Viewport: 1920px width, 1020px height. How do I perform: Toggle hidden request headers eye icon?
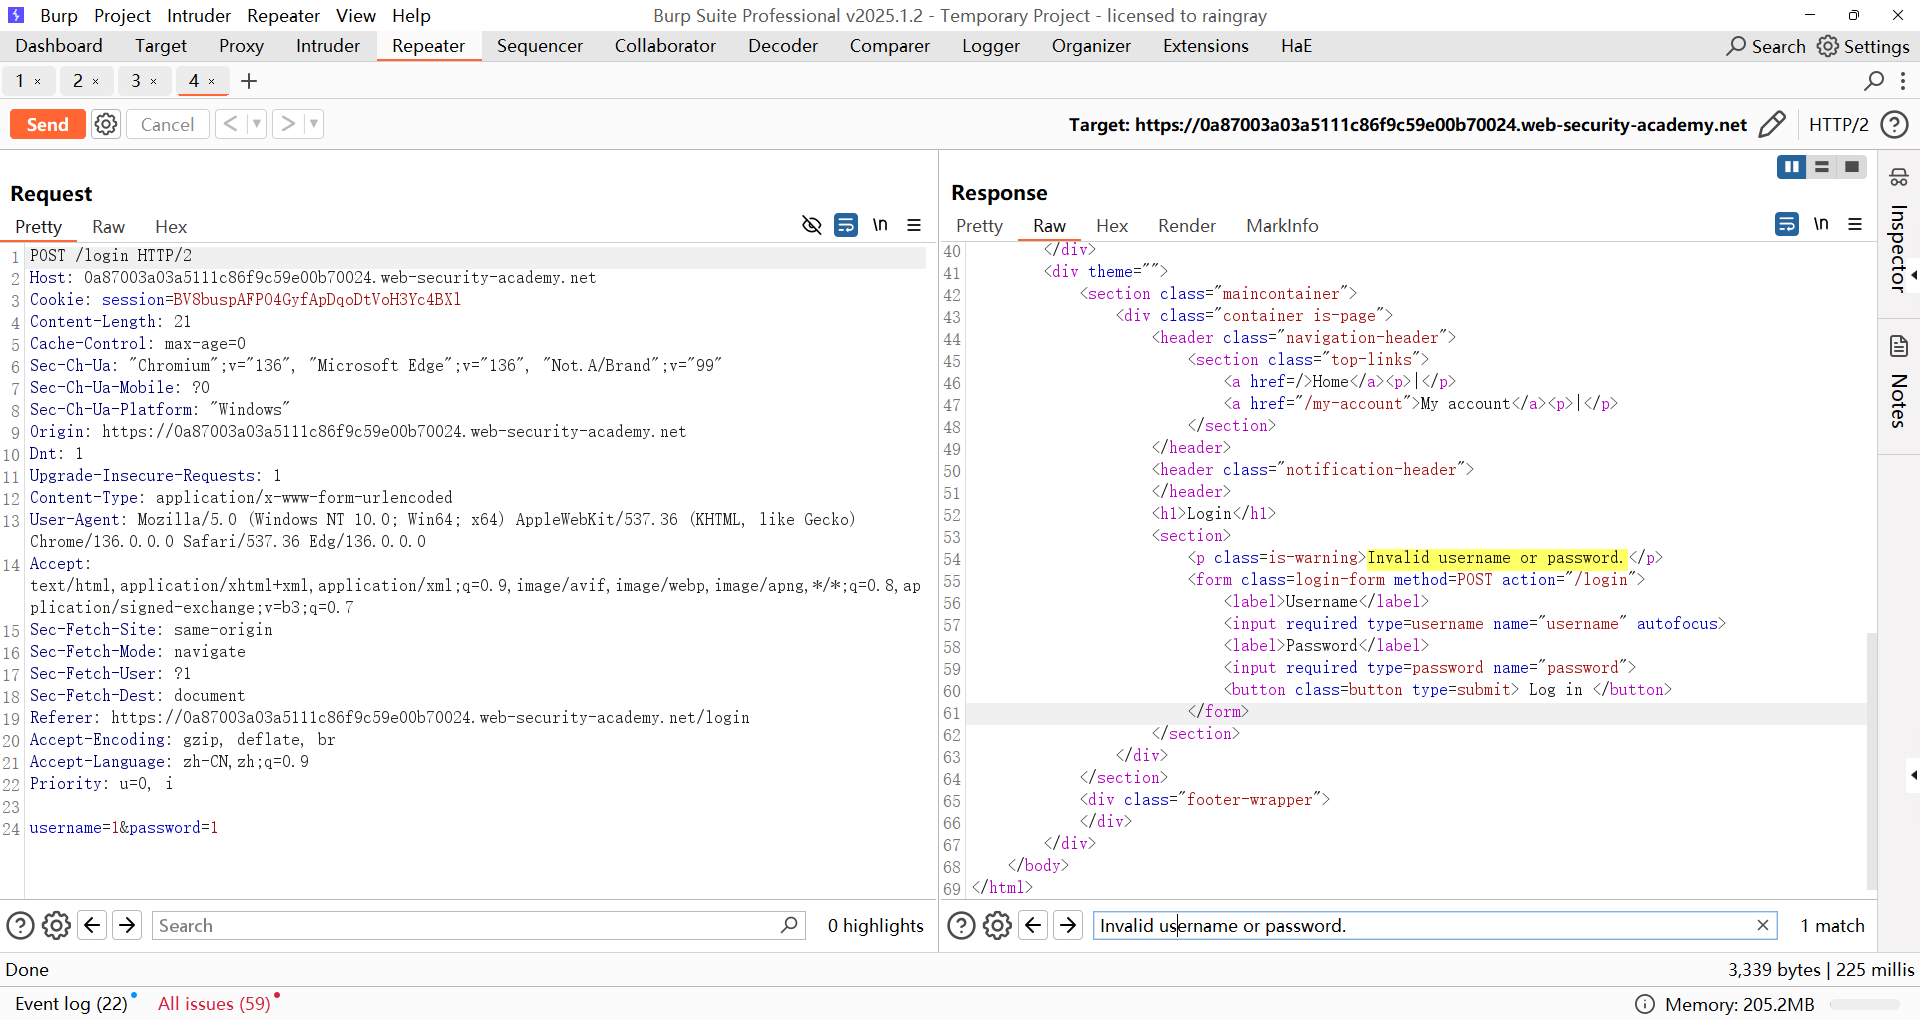[x=812, y=225]
